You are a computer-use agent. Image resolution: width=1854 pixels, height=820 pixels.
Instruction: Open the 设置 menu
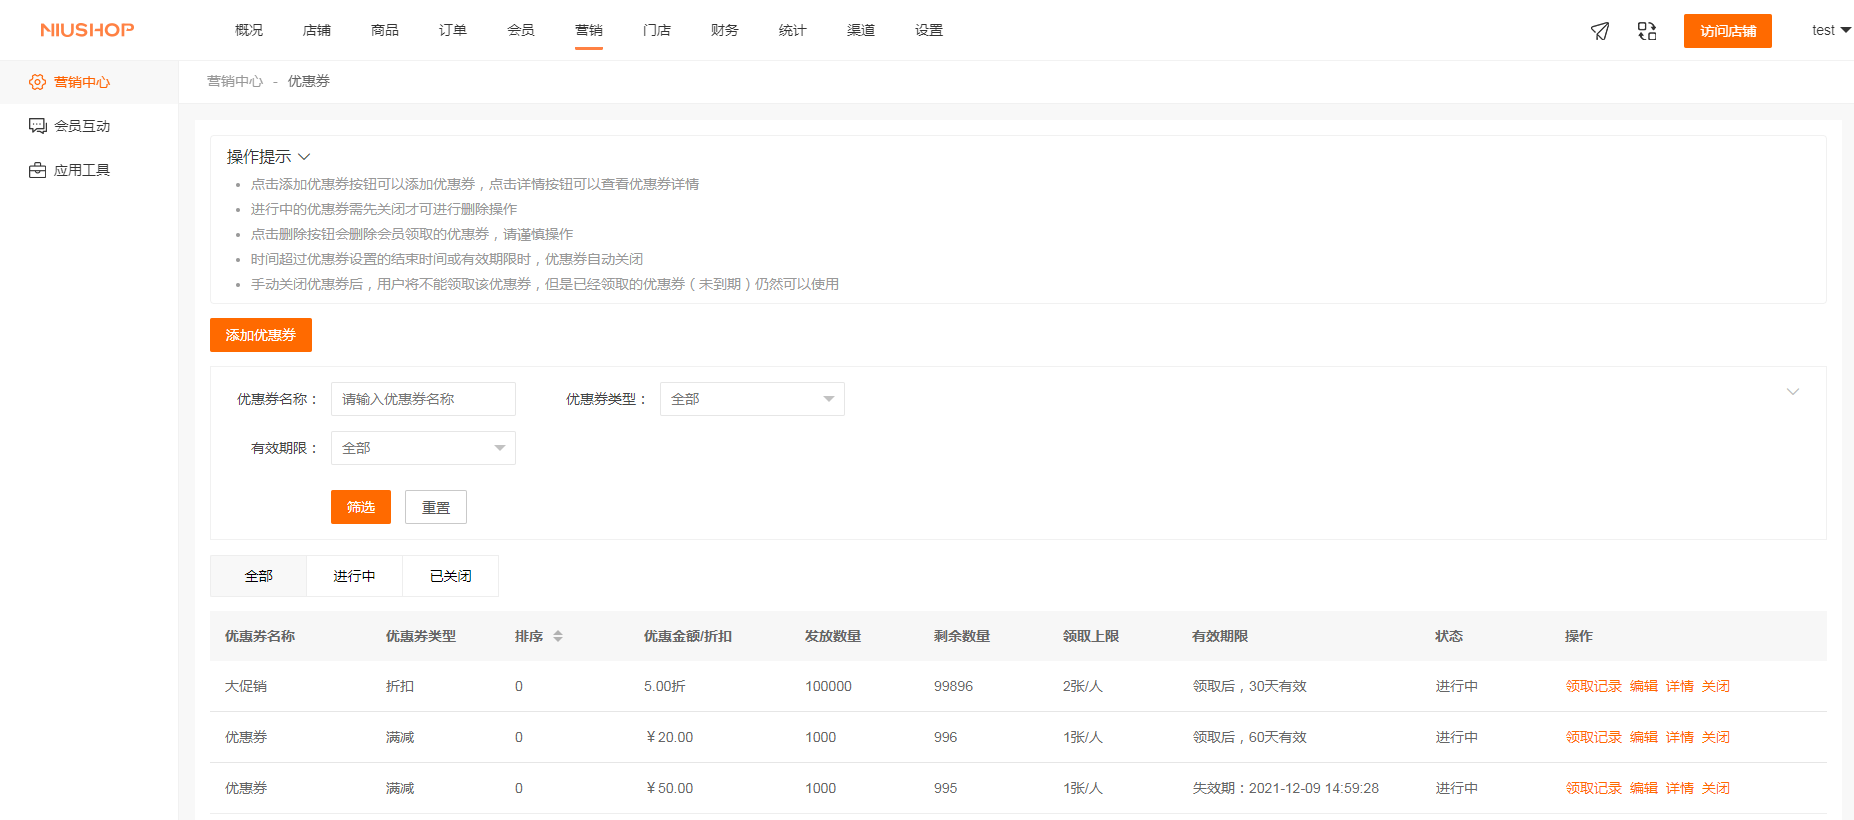click(x=929, y=30)
